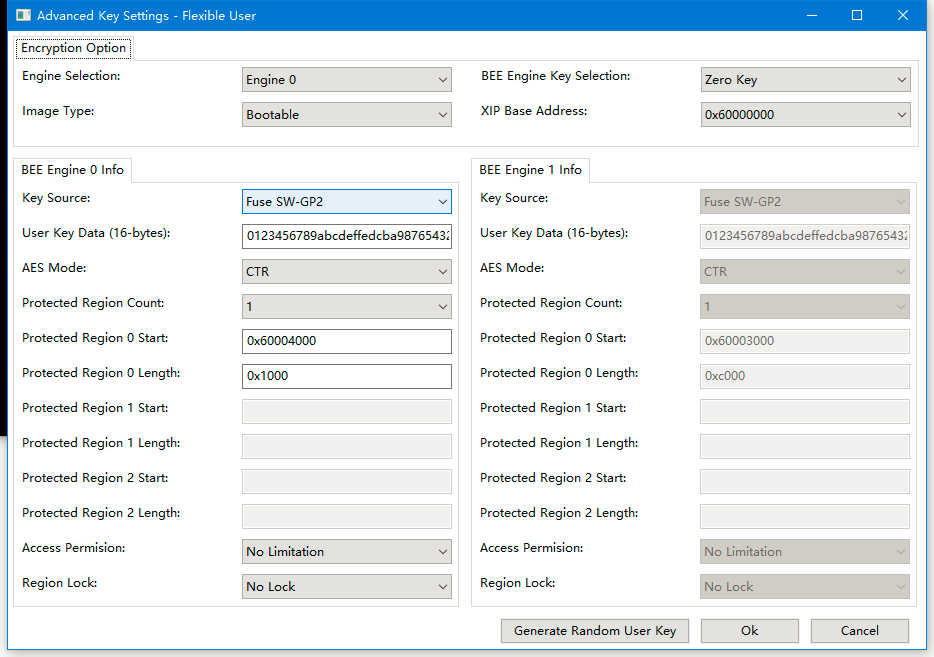Open the Key Source dropdown in Engine 0
The image size is (934, 657).
346,201
